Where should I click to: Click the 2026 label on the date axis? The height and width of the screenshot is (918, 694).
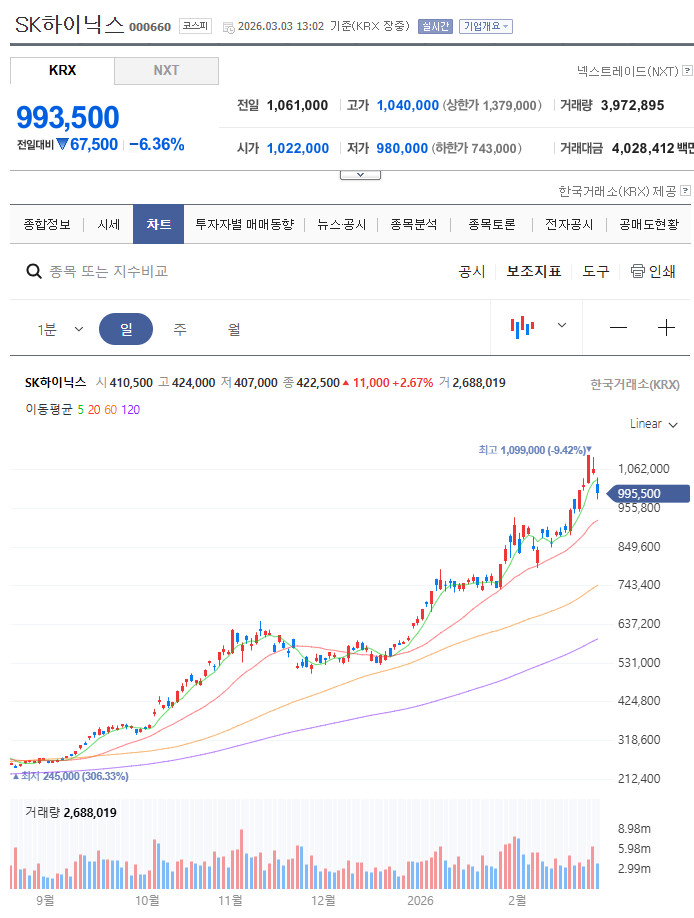click(x=420, y=900)
